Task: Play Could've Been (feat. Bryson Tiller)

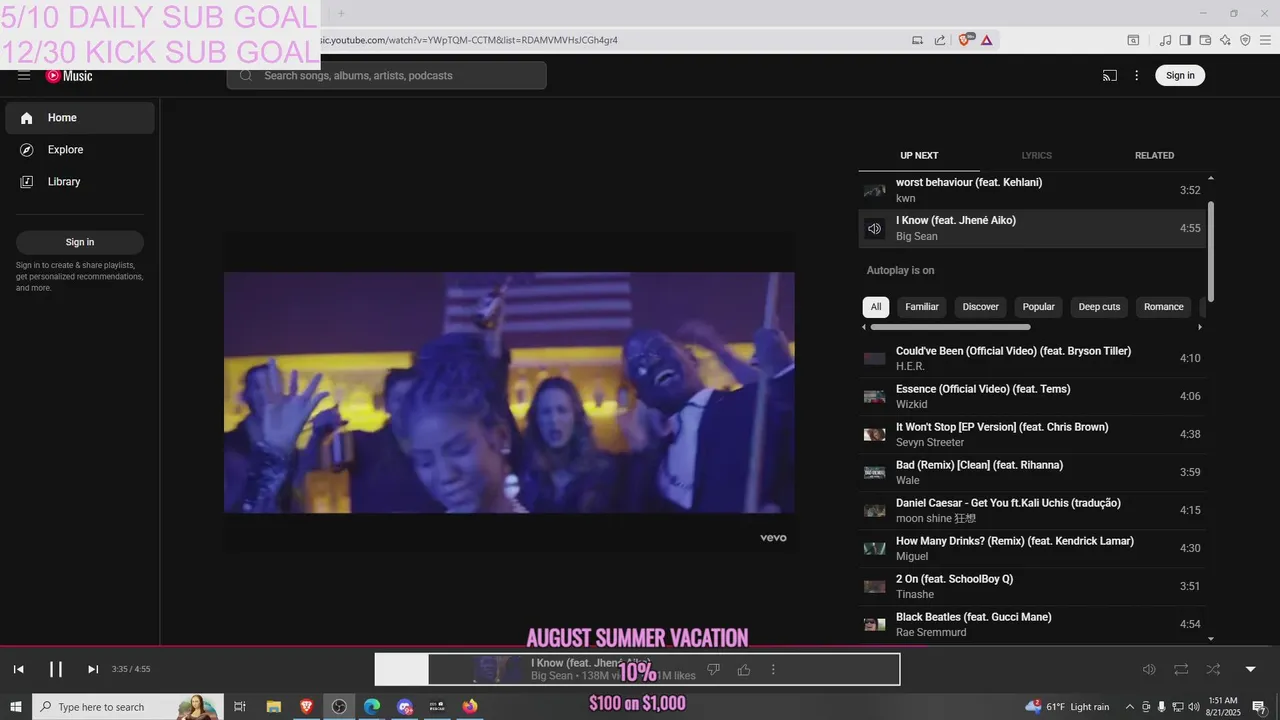Action: point(1032,358)
